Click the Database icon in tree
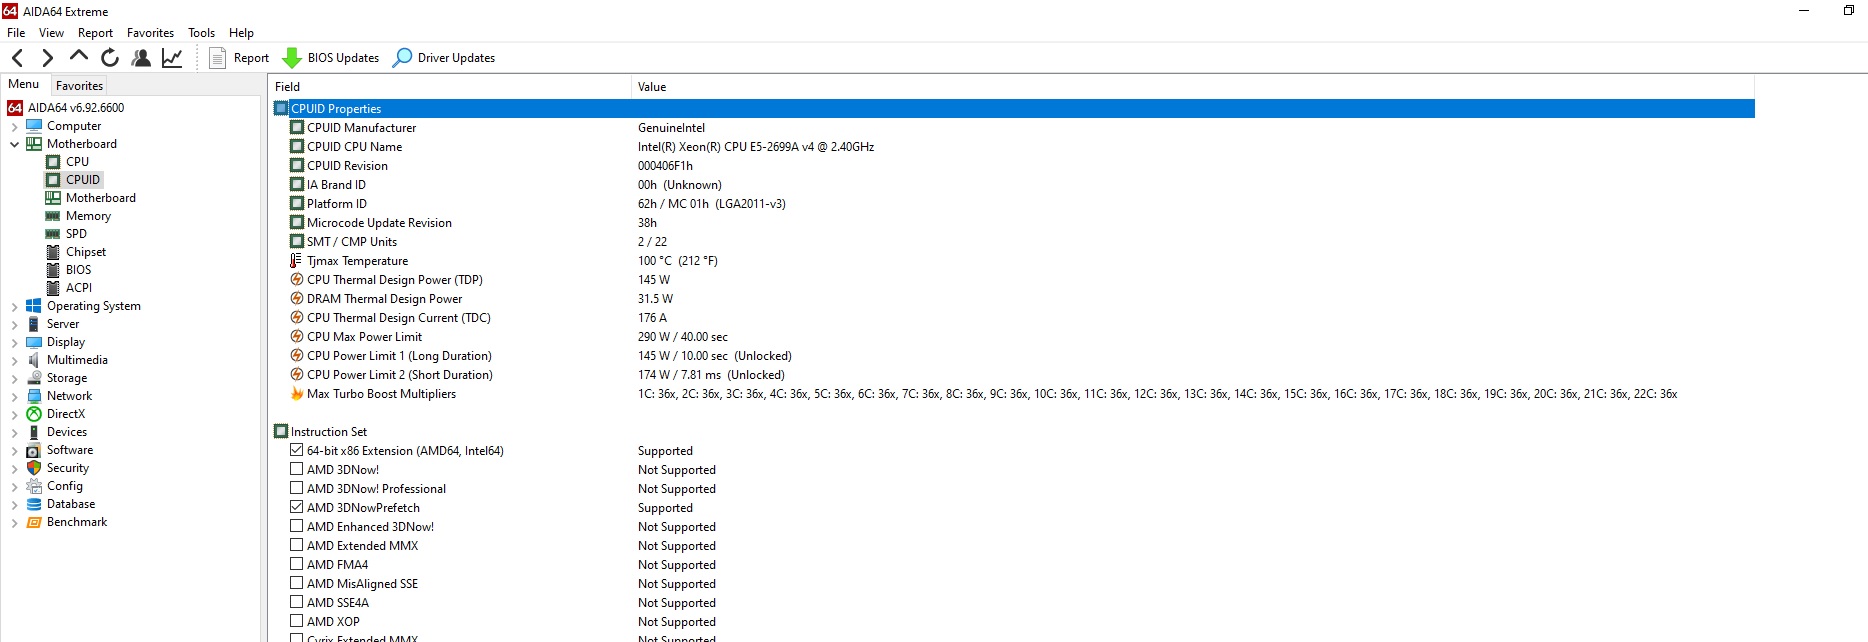The height and width of the screenshot is (642, 1868). coord(34,504)
